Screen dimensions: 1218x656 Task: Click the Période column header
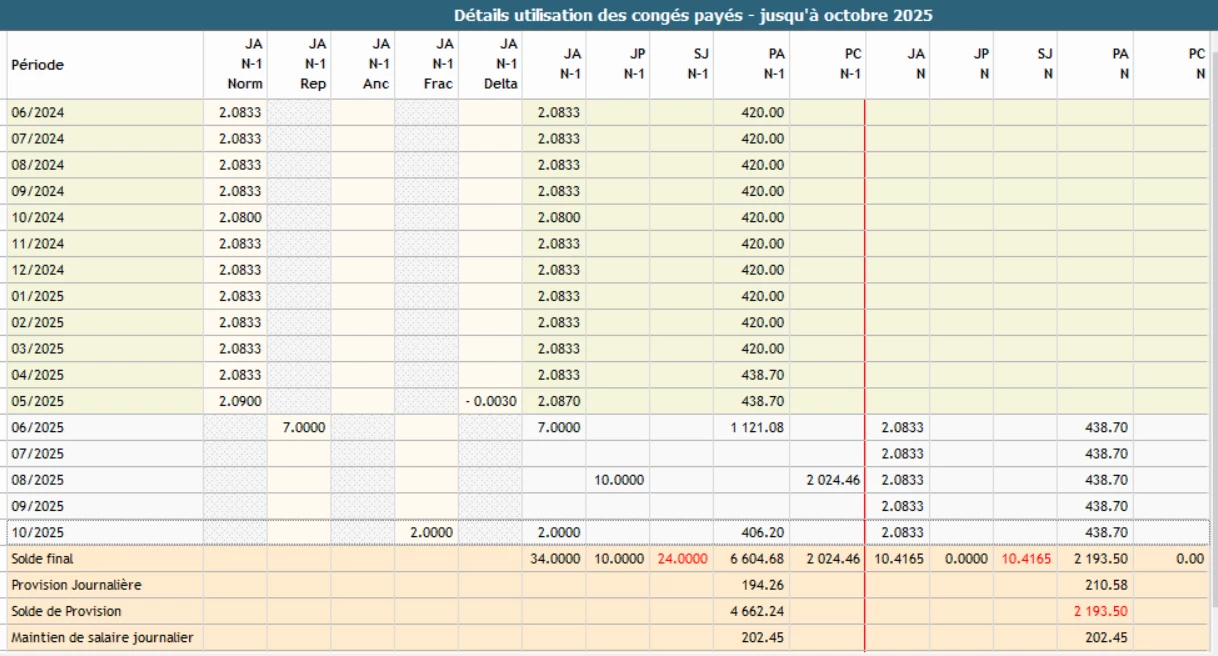[x=105, y=64]
